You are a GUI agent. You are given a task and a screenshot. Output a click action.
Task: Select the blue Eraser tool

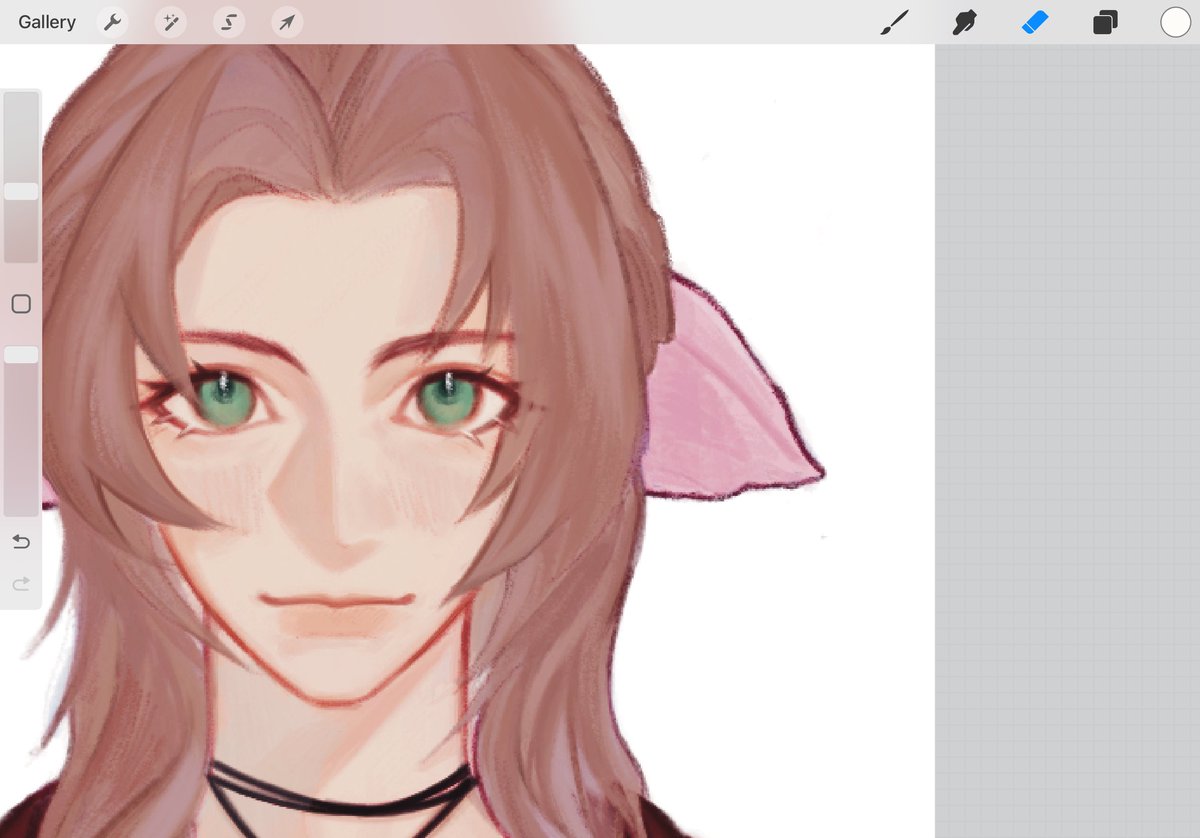(1034, 22)
